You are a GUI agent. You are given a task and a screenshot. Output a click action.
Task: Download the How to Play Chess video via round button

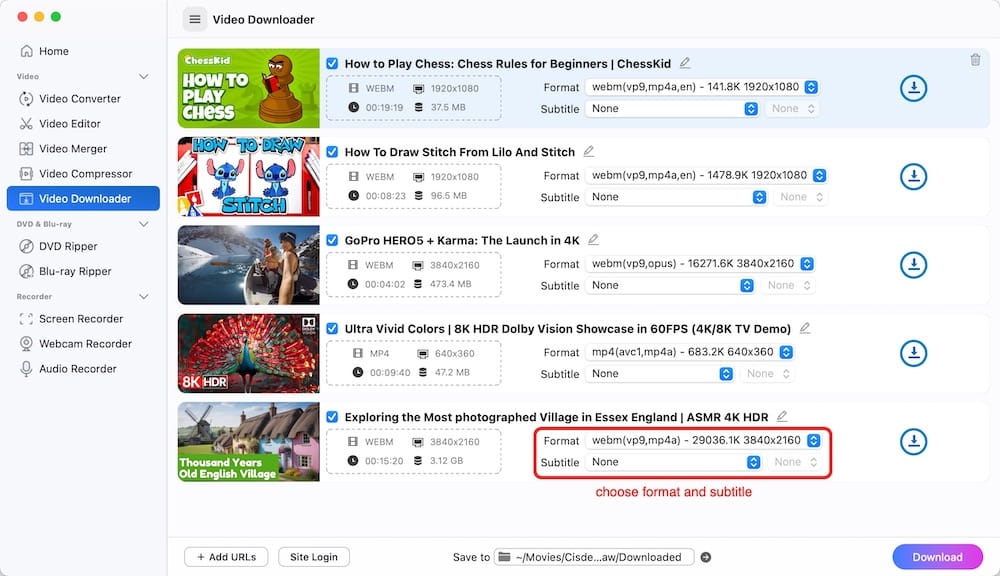(913, 88)
